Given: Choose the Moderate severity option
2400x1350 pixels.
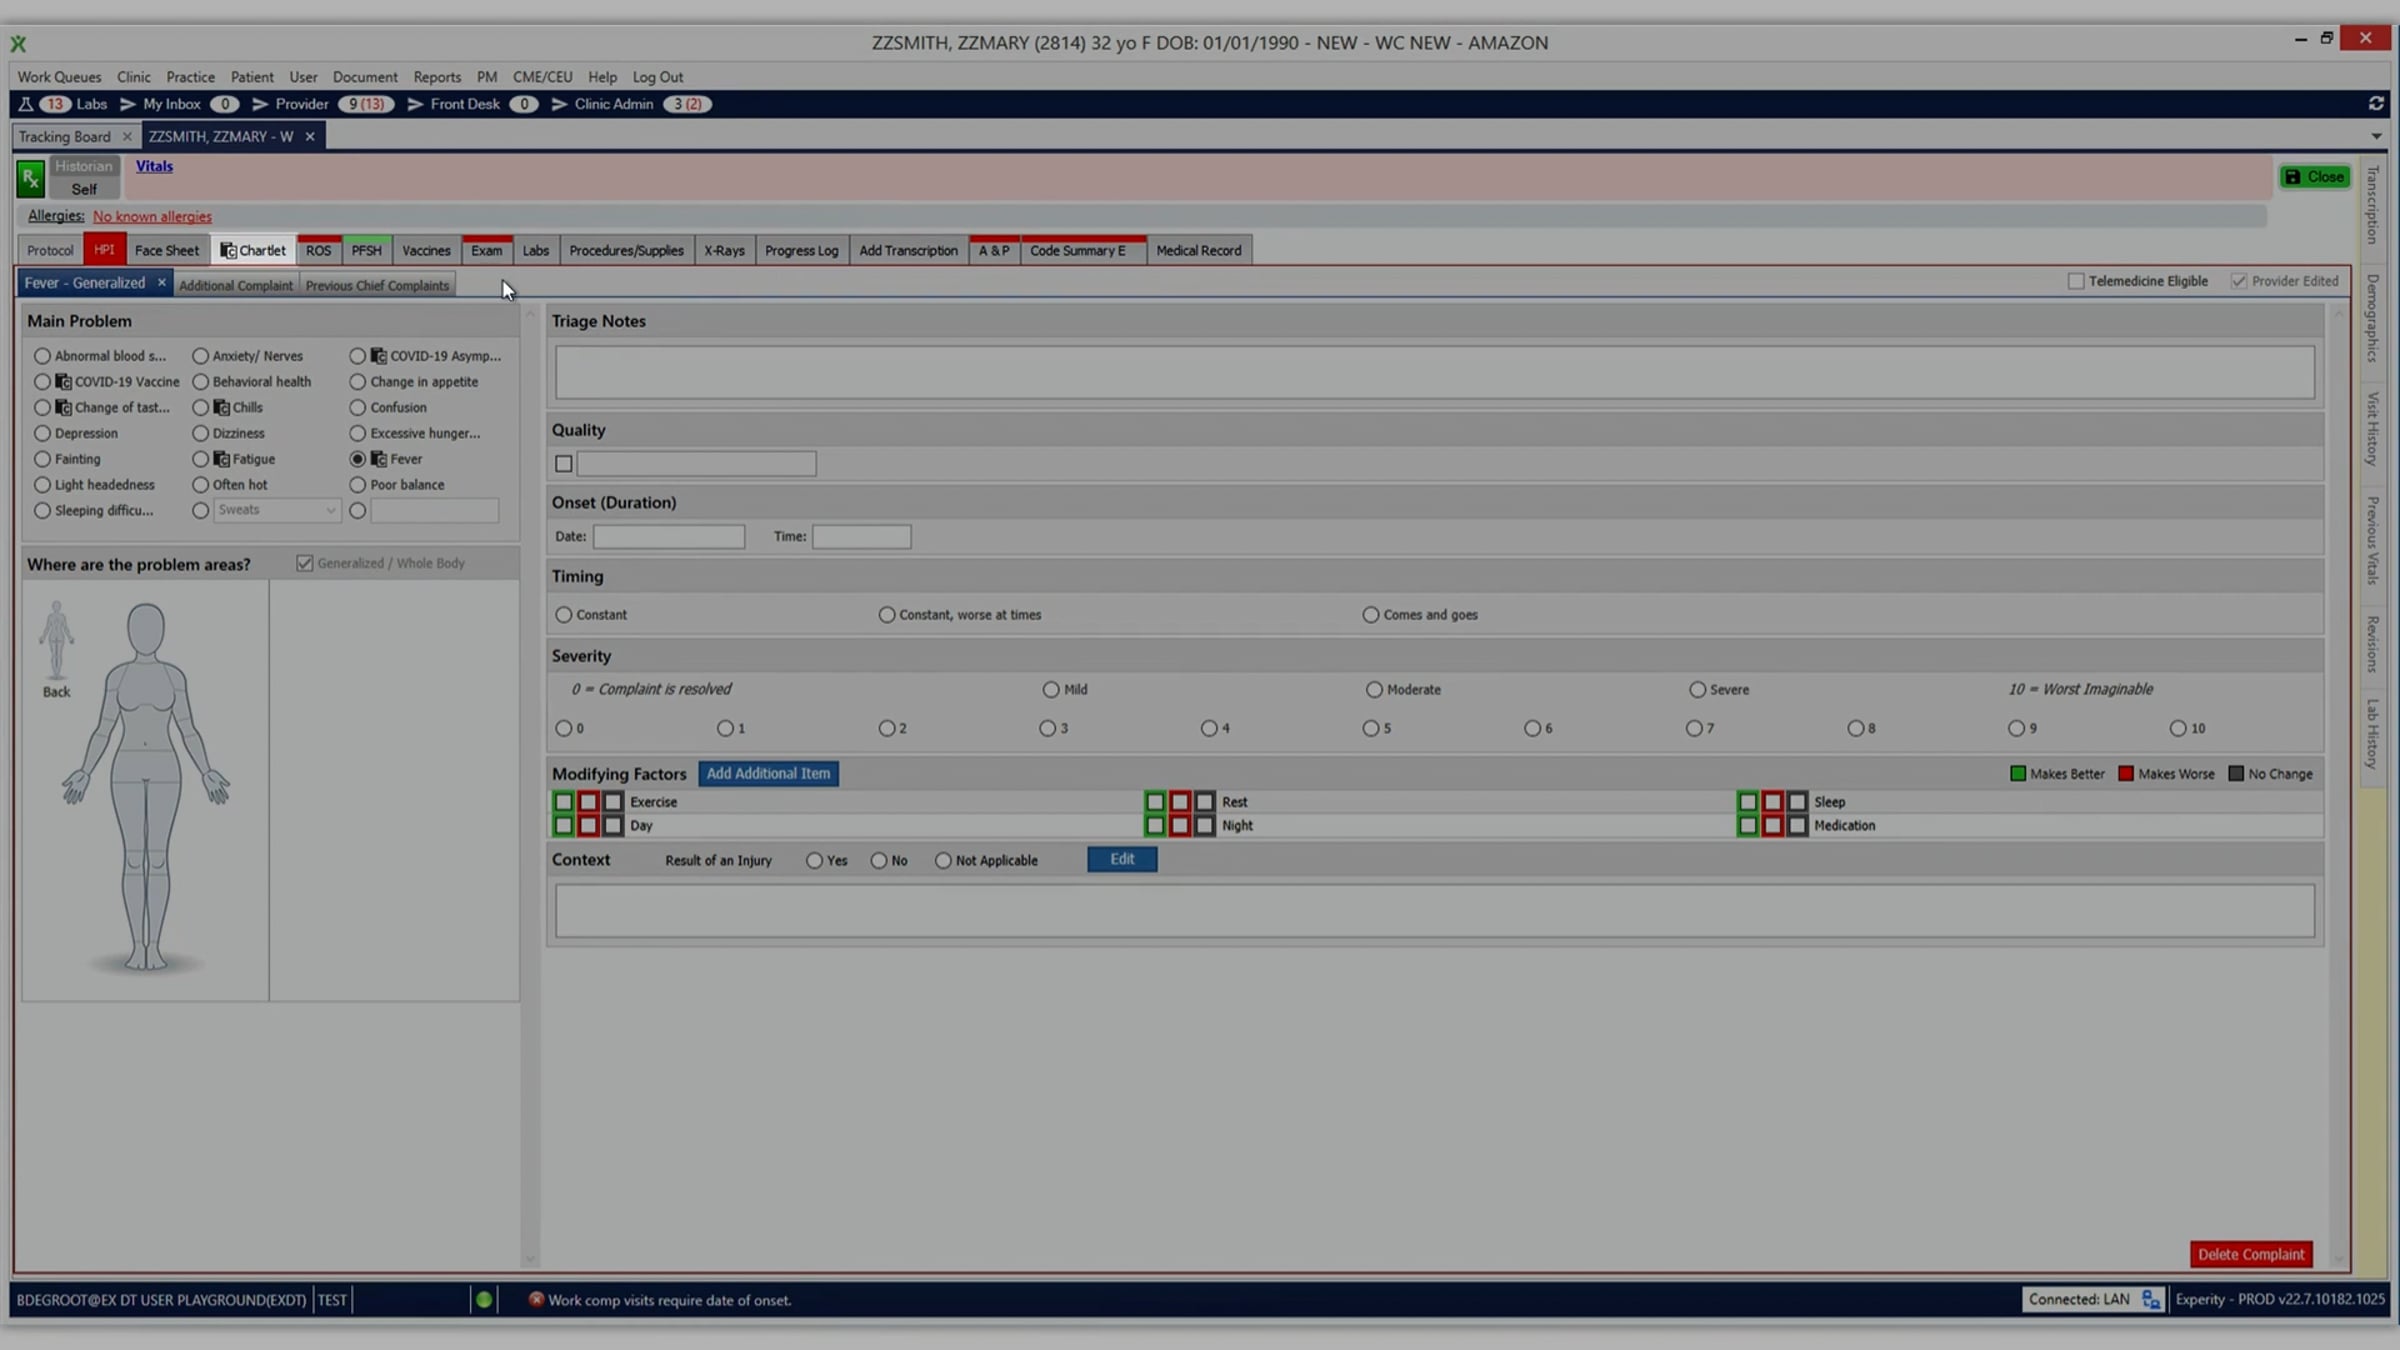Looking at the screenshot, I should [x=1374, y=690].
